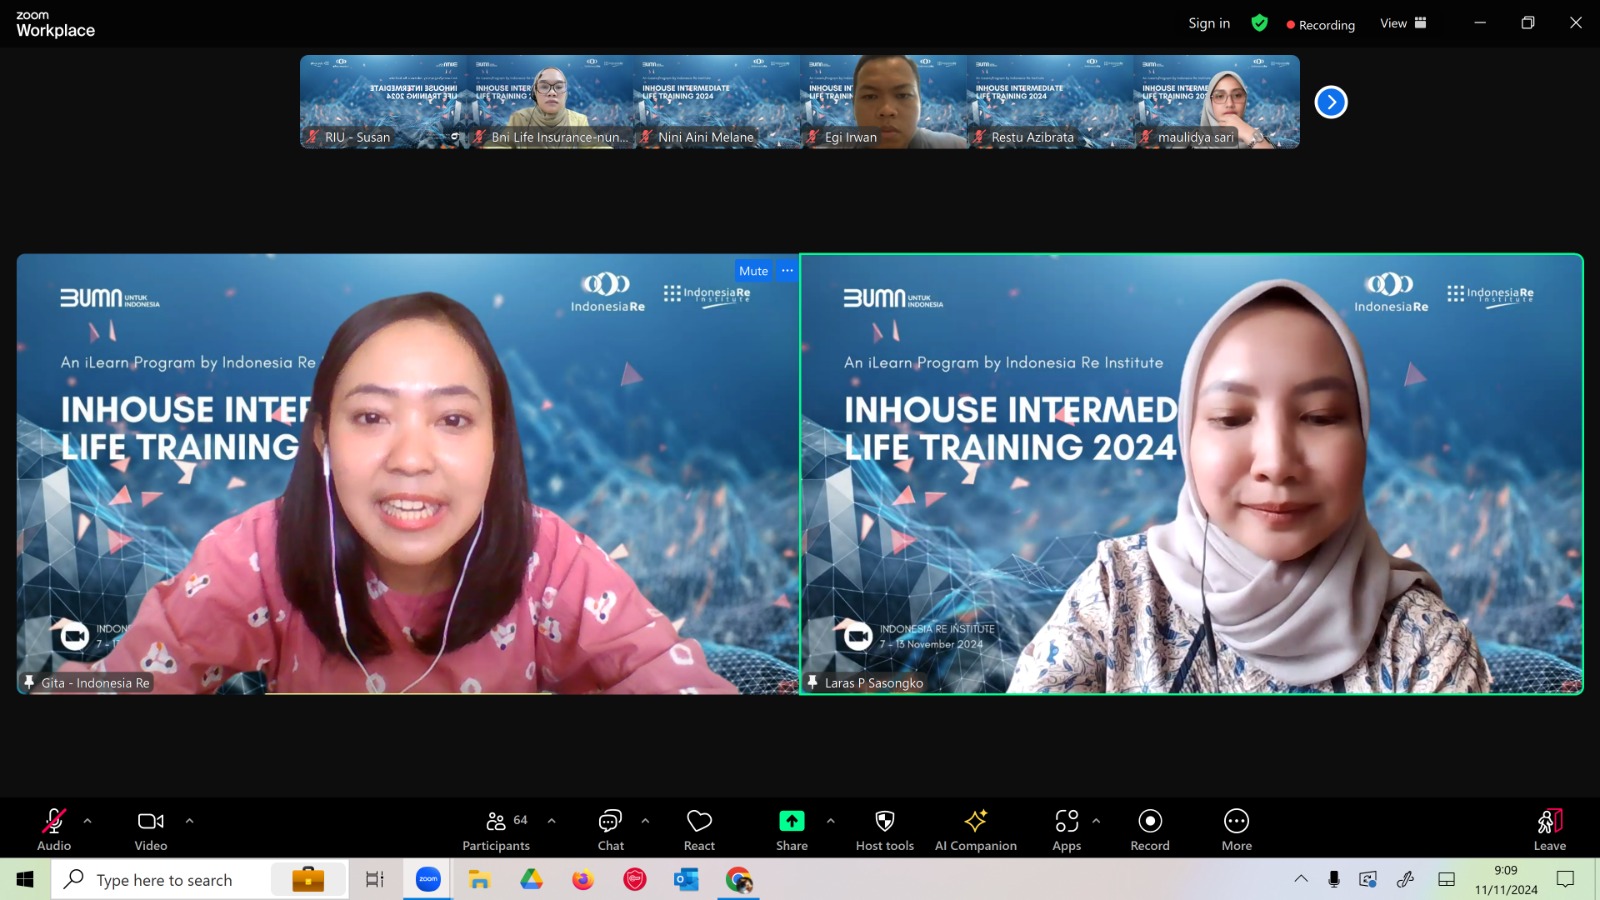Open clock showing 9:09
This screenshot has height=900, width=1600.
[x=1506, y=880]
